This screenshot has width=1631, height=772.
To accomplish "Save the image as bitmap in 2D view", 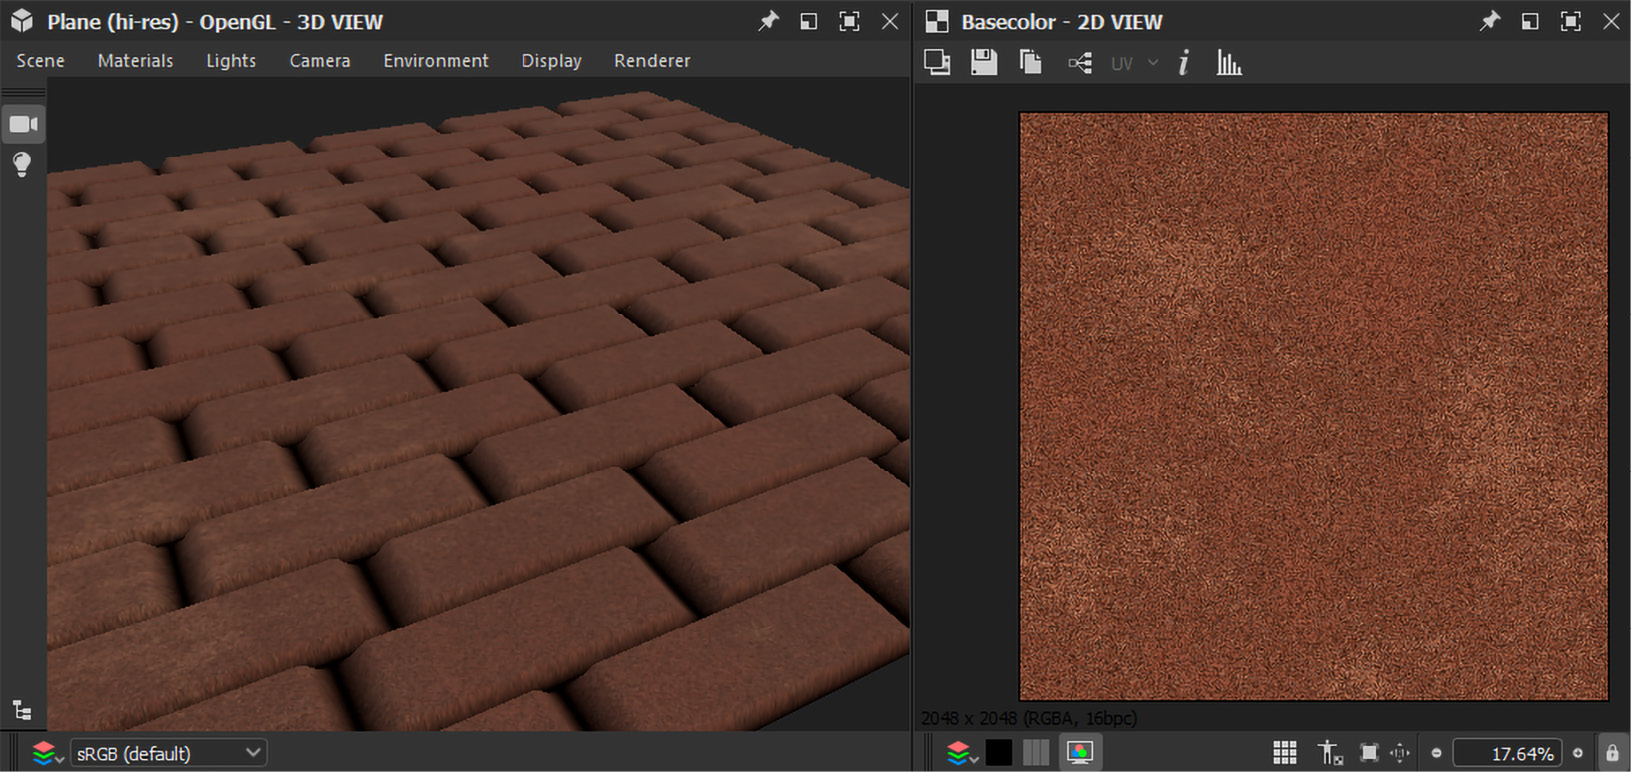I will [x=984, y=63].
